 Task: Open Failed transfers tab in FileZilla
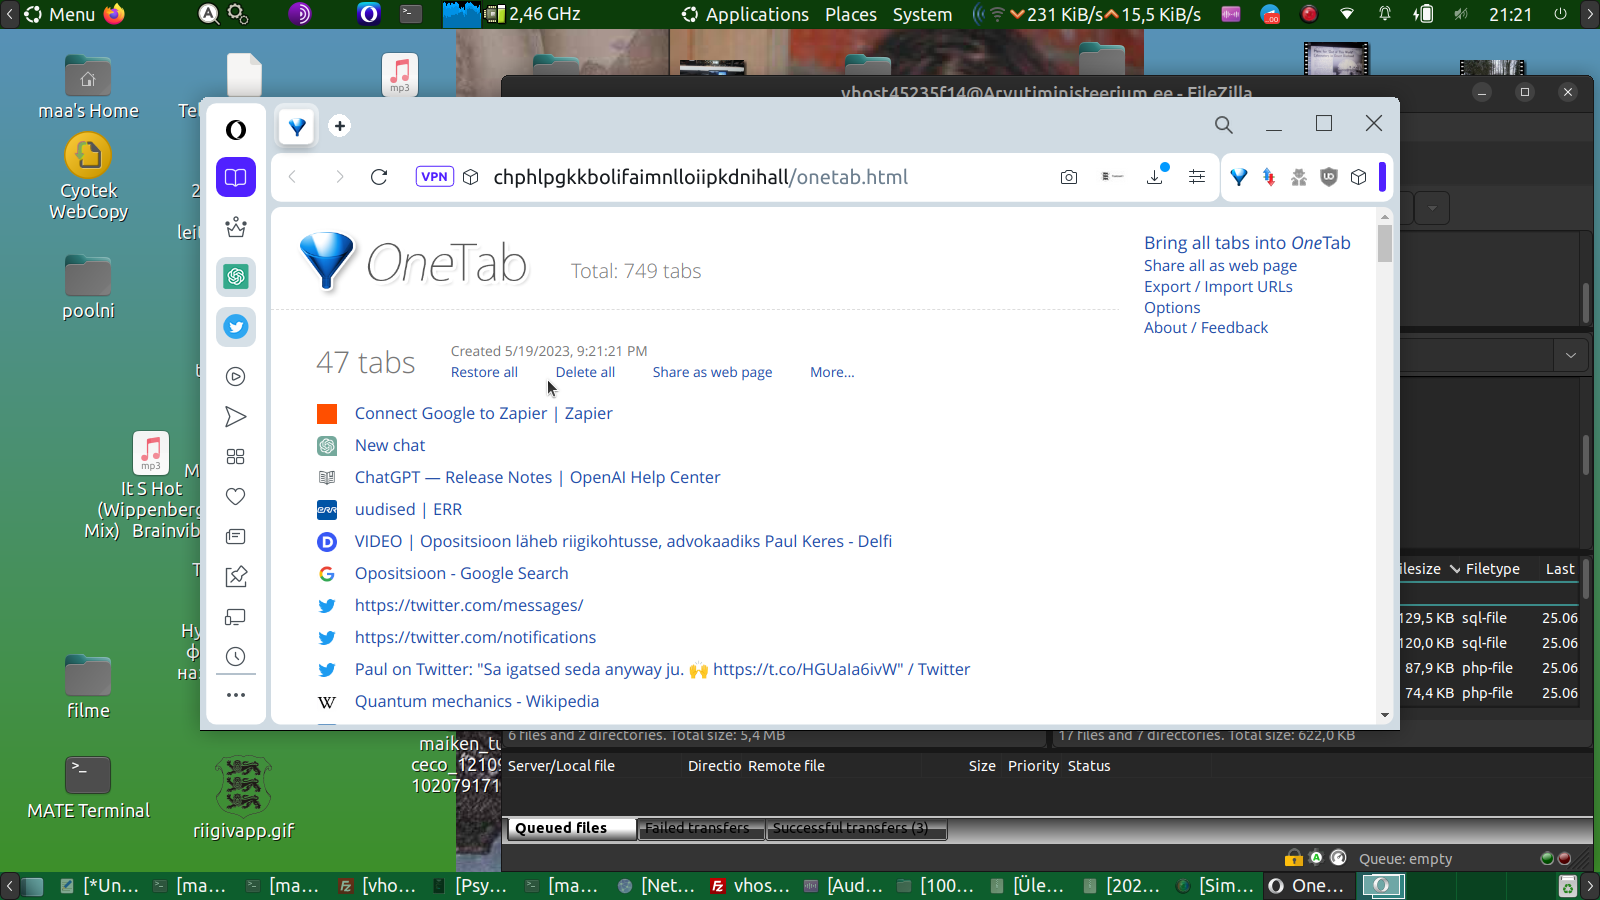pyautogui.click(x=700, y=828)
